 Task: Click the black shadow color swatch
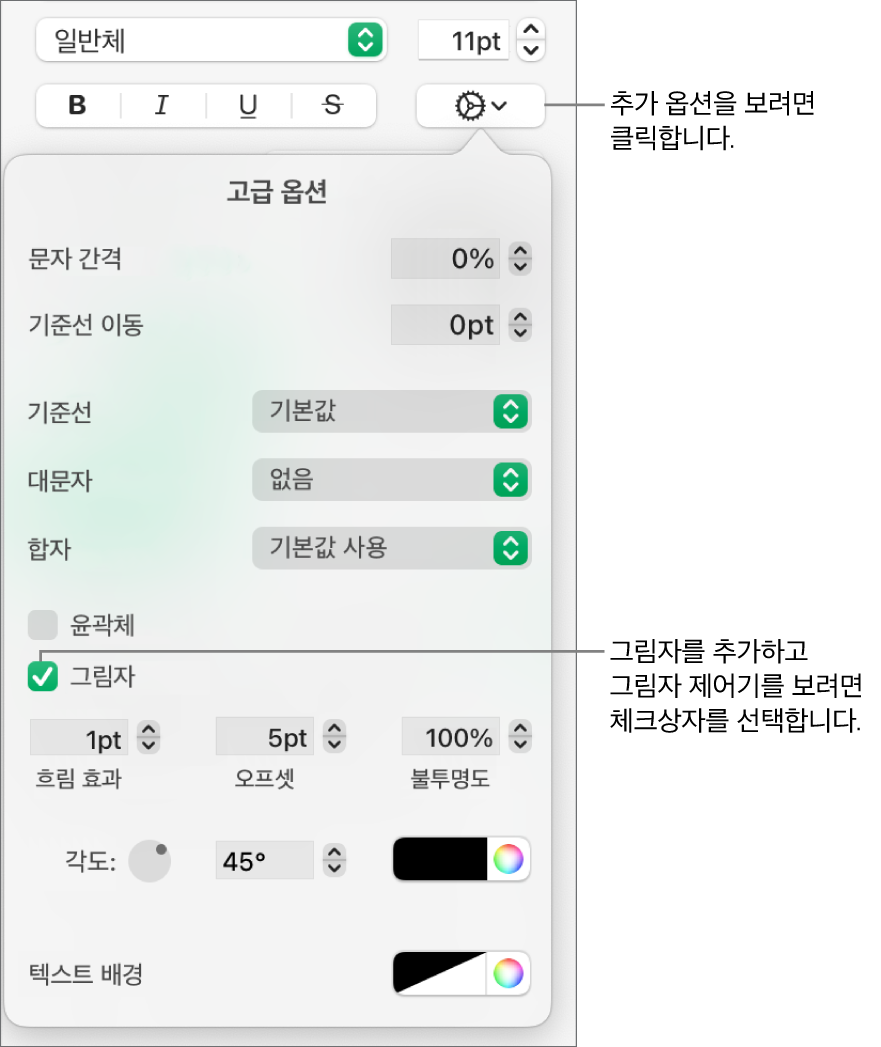tap(440, 860)
